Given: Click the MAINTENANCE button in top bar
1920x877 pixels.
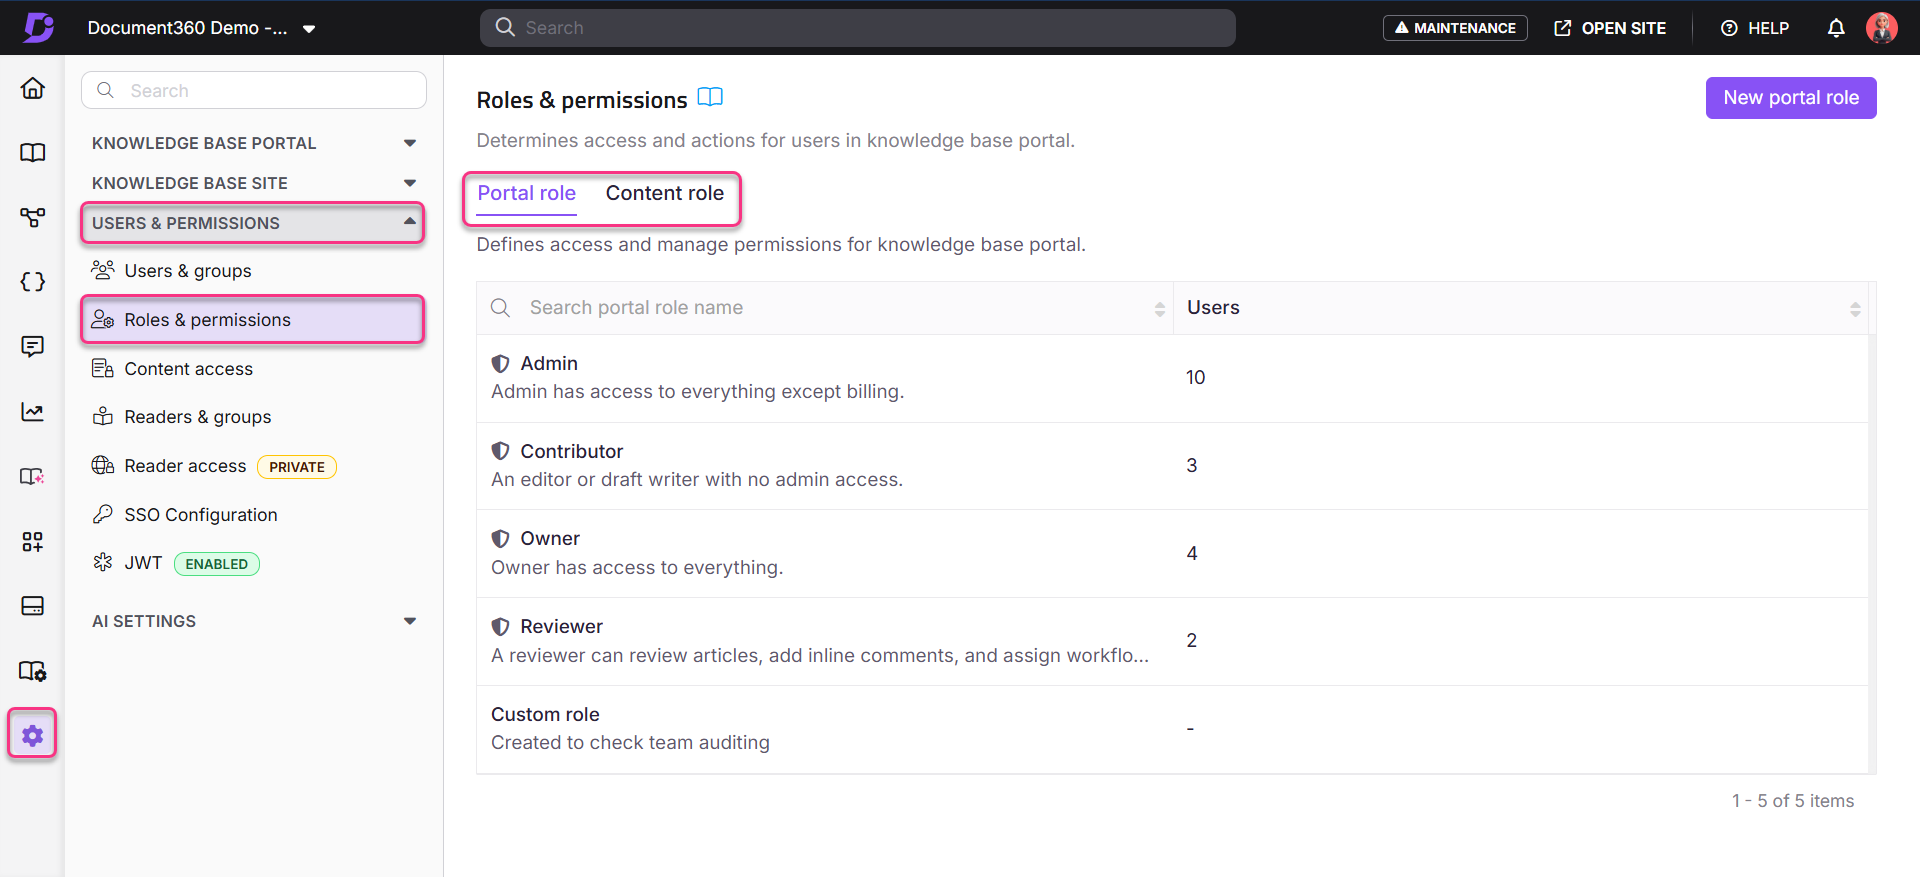Looking at the screenshot, I should coord(1455,28).
